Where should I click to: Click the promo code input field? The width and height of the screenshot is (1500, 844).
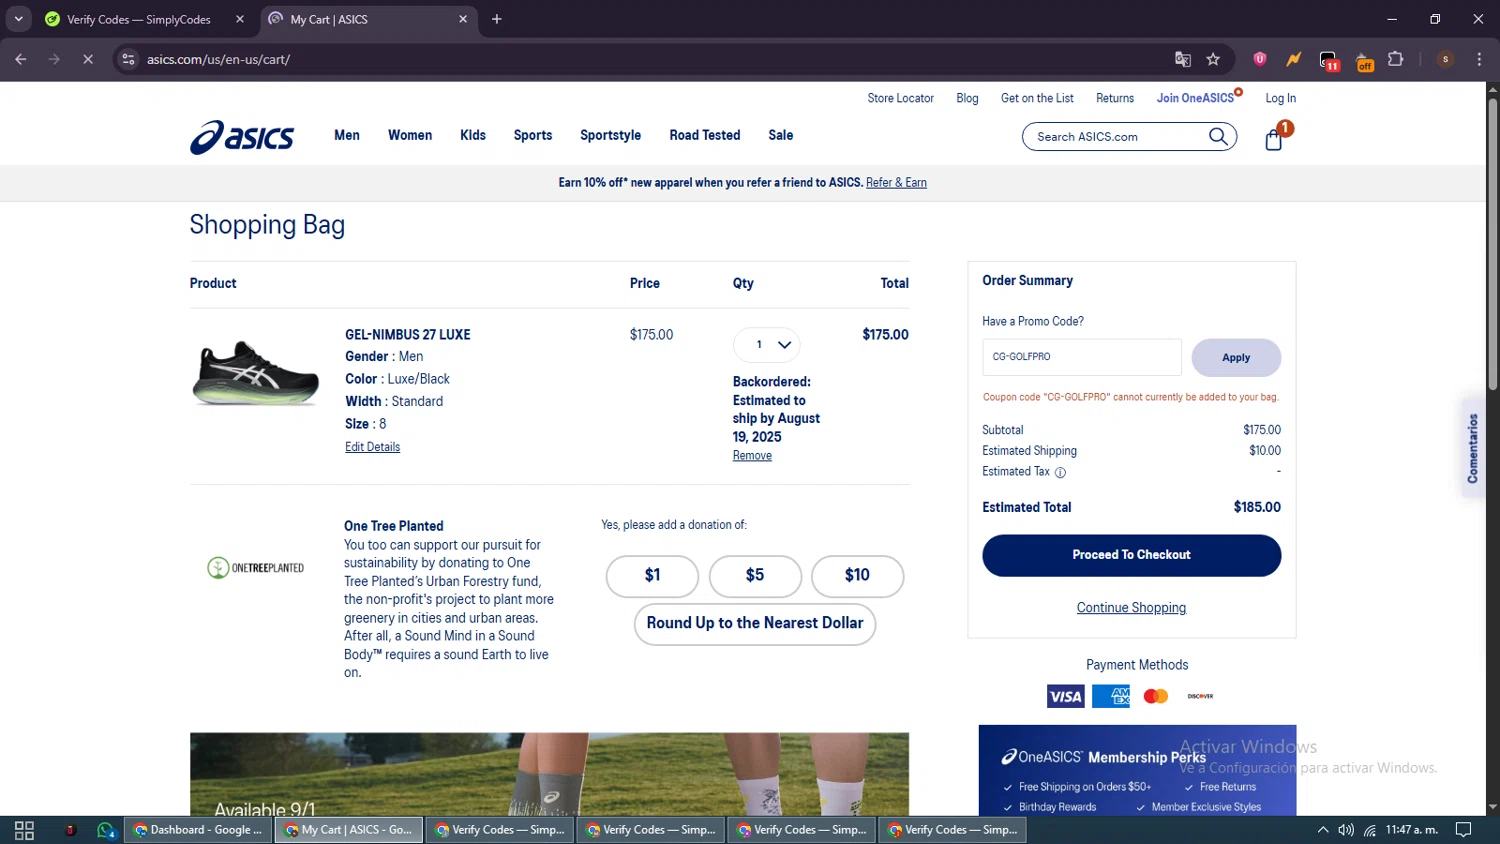click(x=1082, y=357)
